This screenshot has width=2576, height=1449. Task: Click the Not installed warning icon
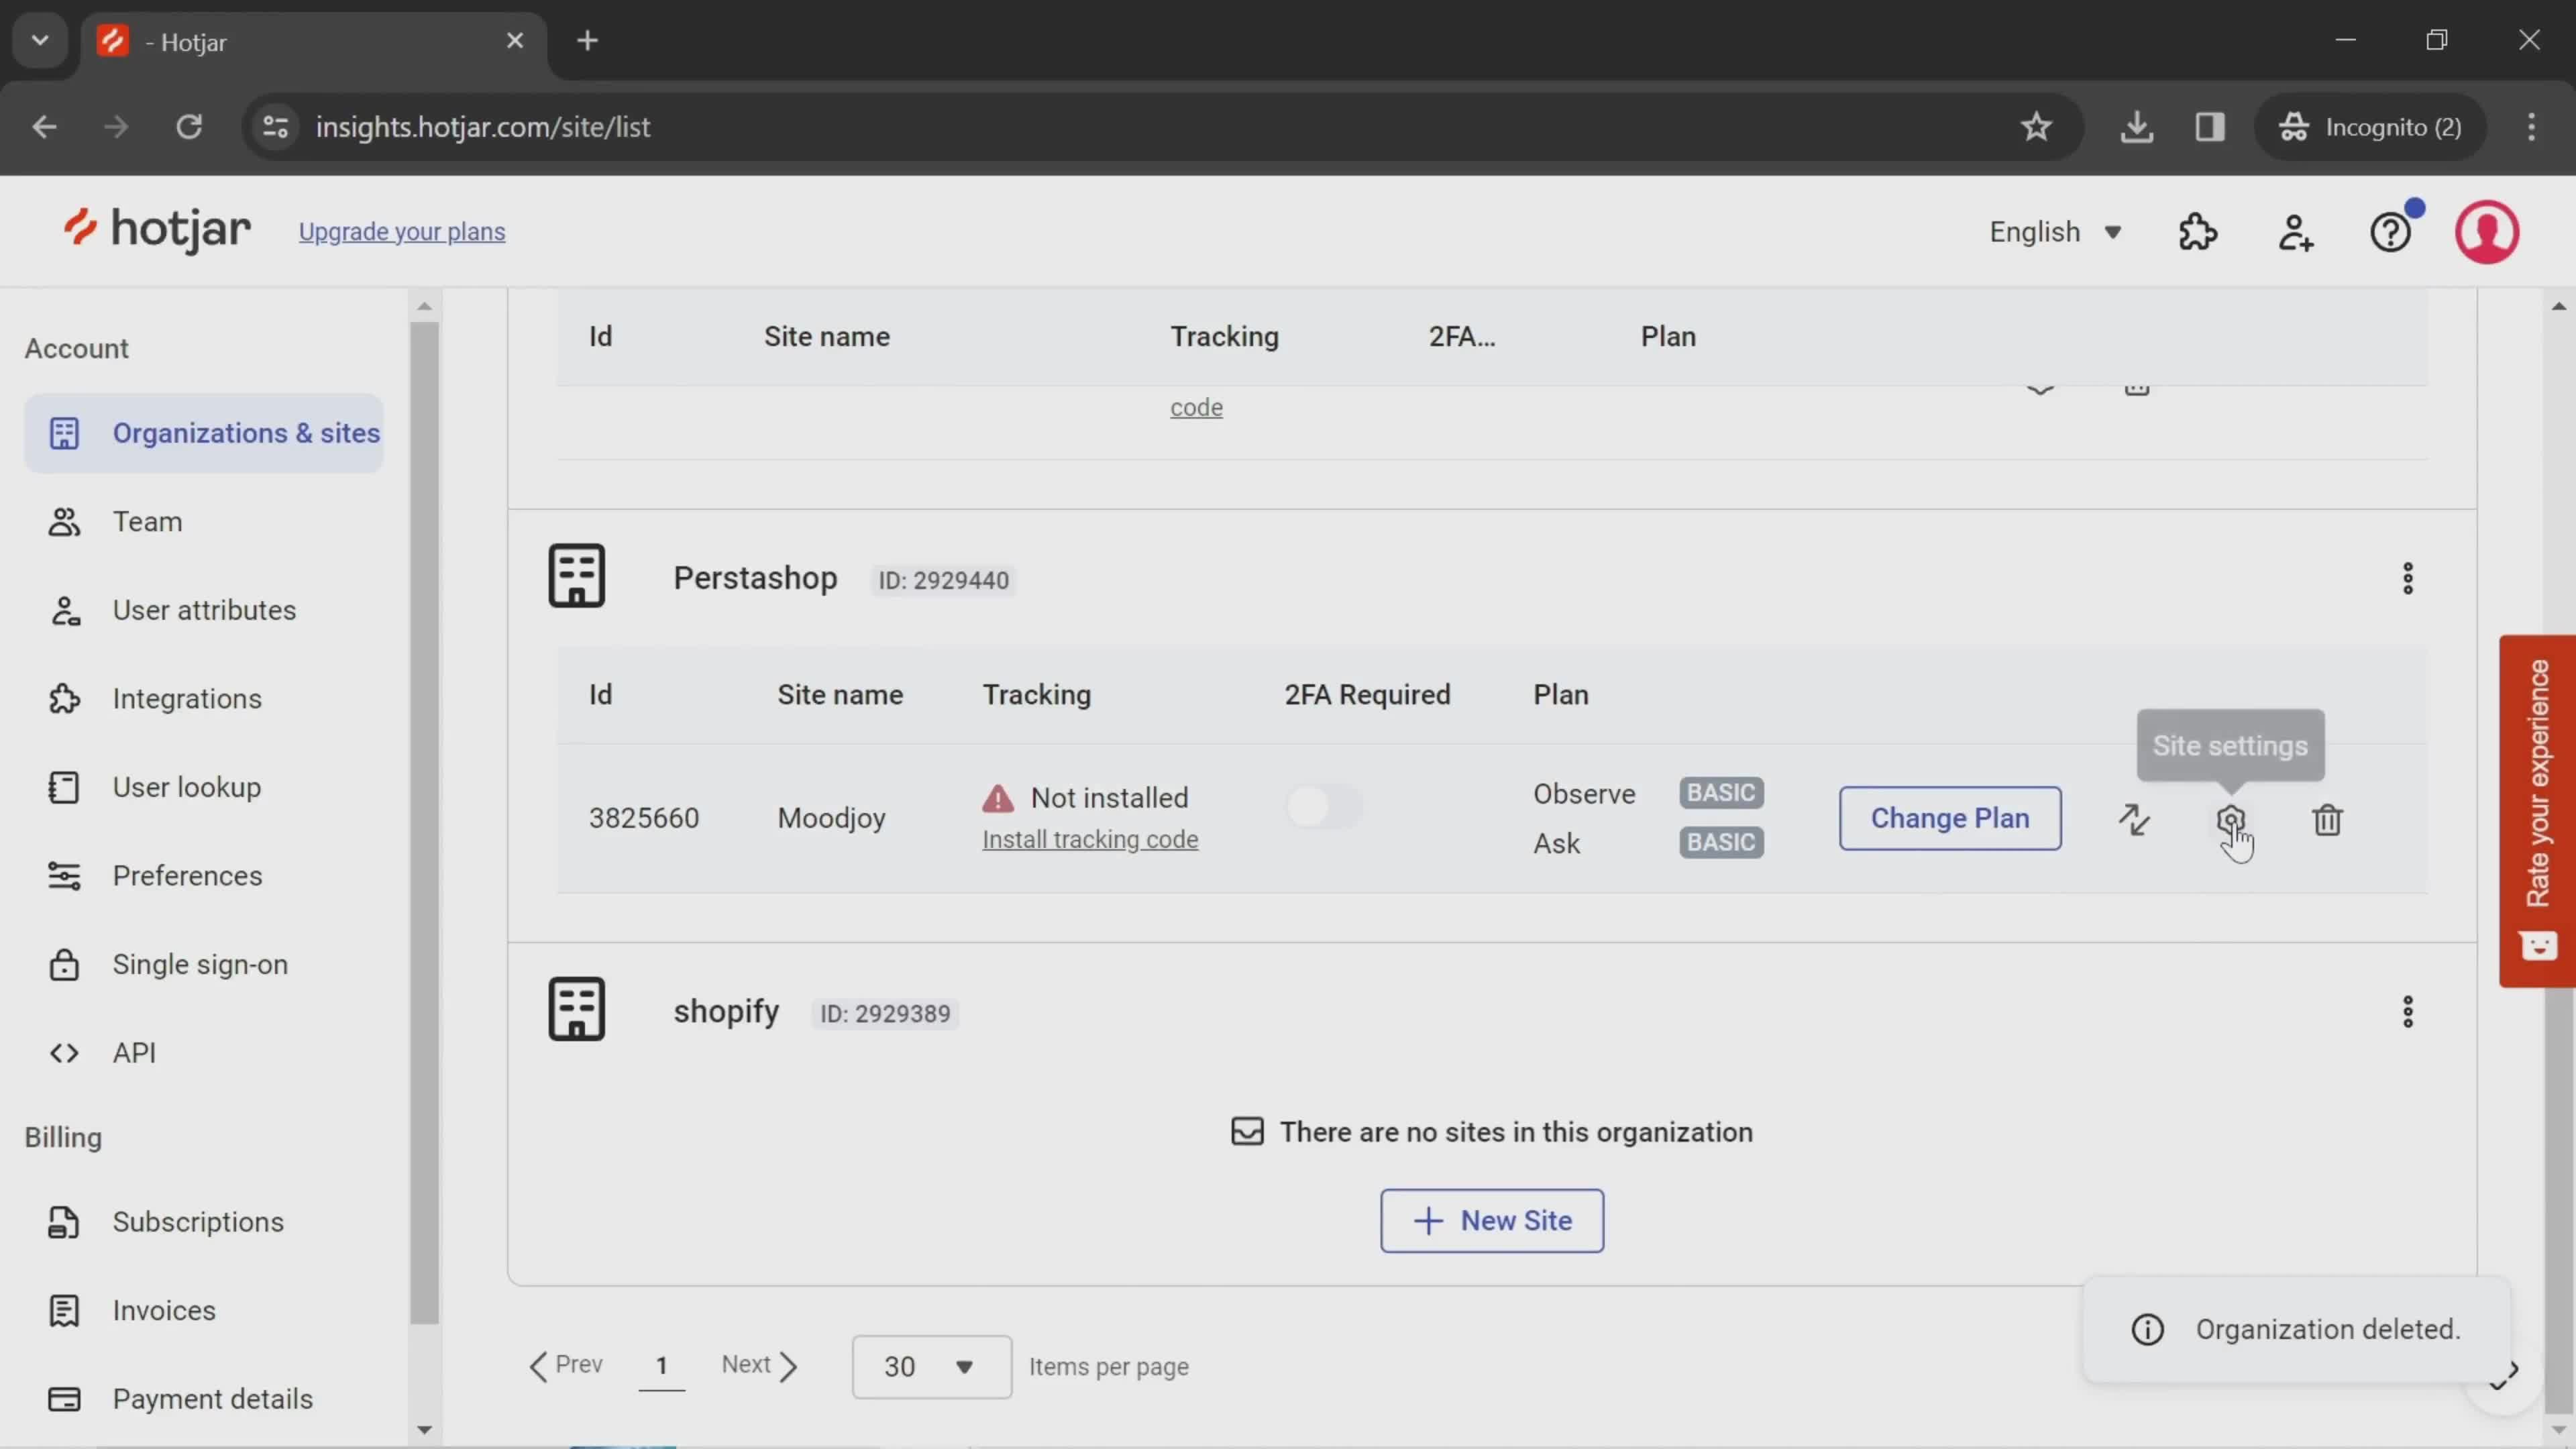point(997,798)
